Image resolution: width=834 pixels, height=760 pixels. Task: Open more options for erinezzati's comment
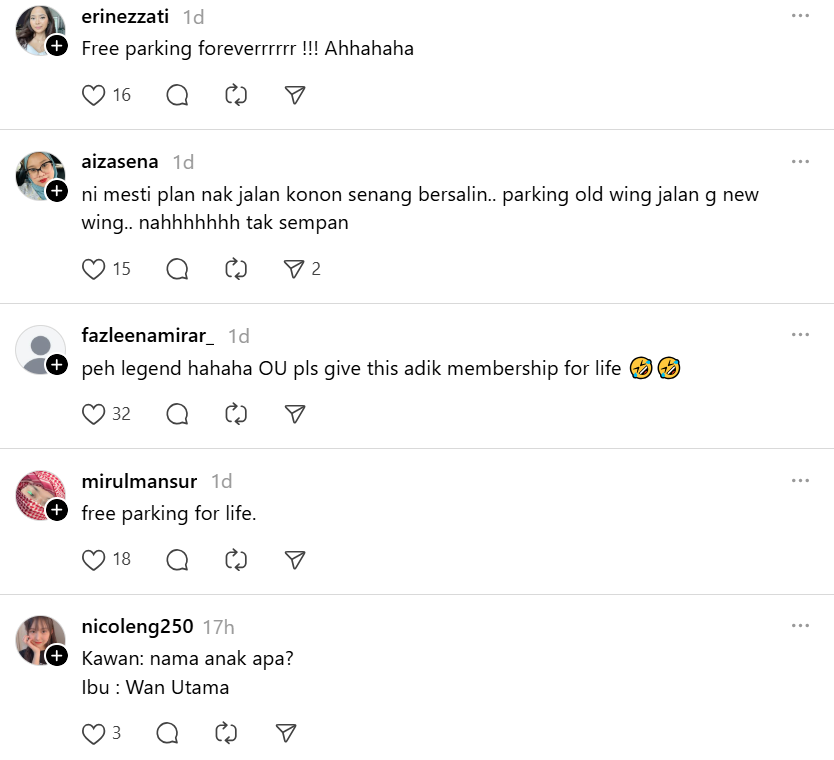[800, 16]
